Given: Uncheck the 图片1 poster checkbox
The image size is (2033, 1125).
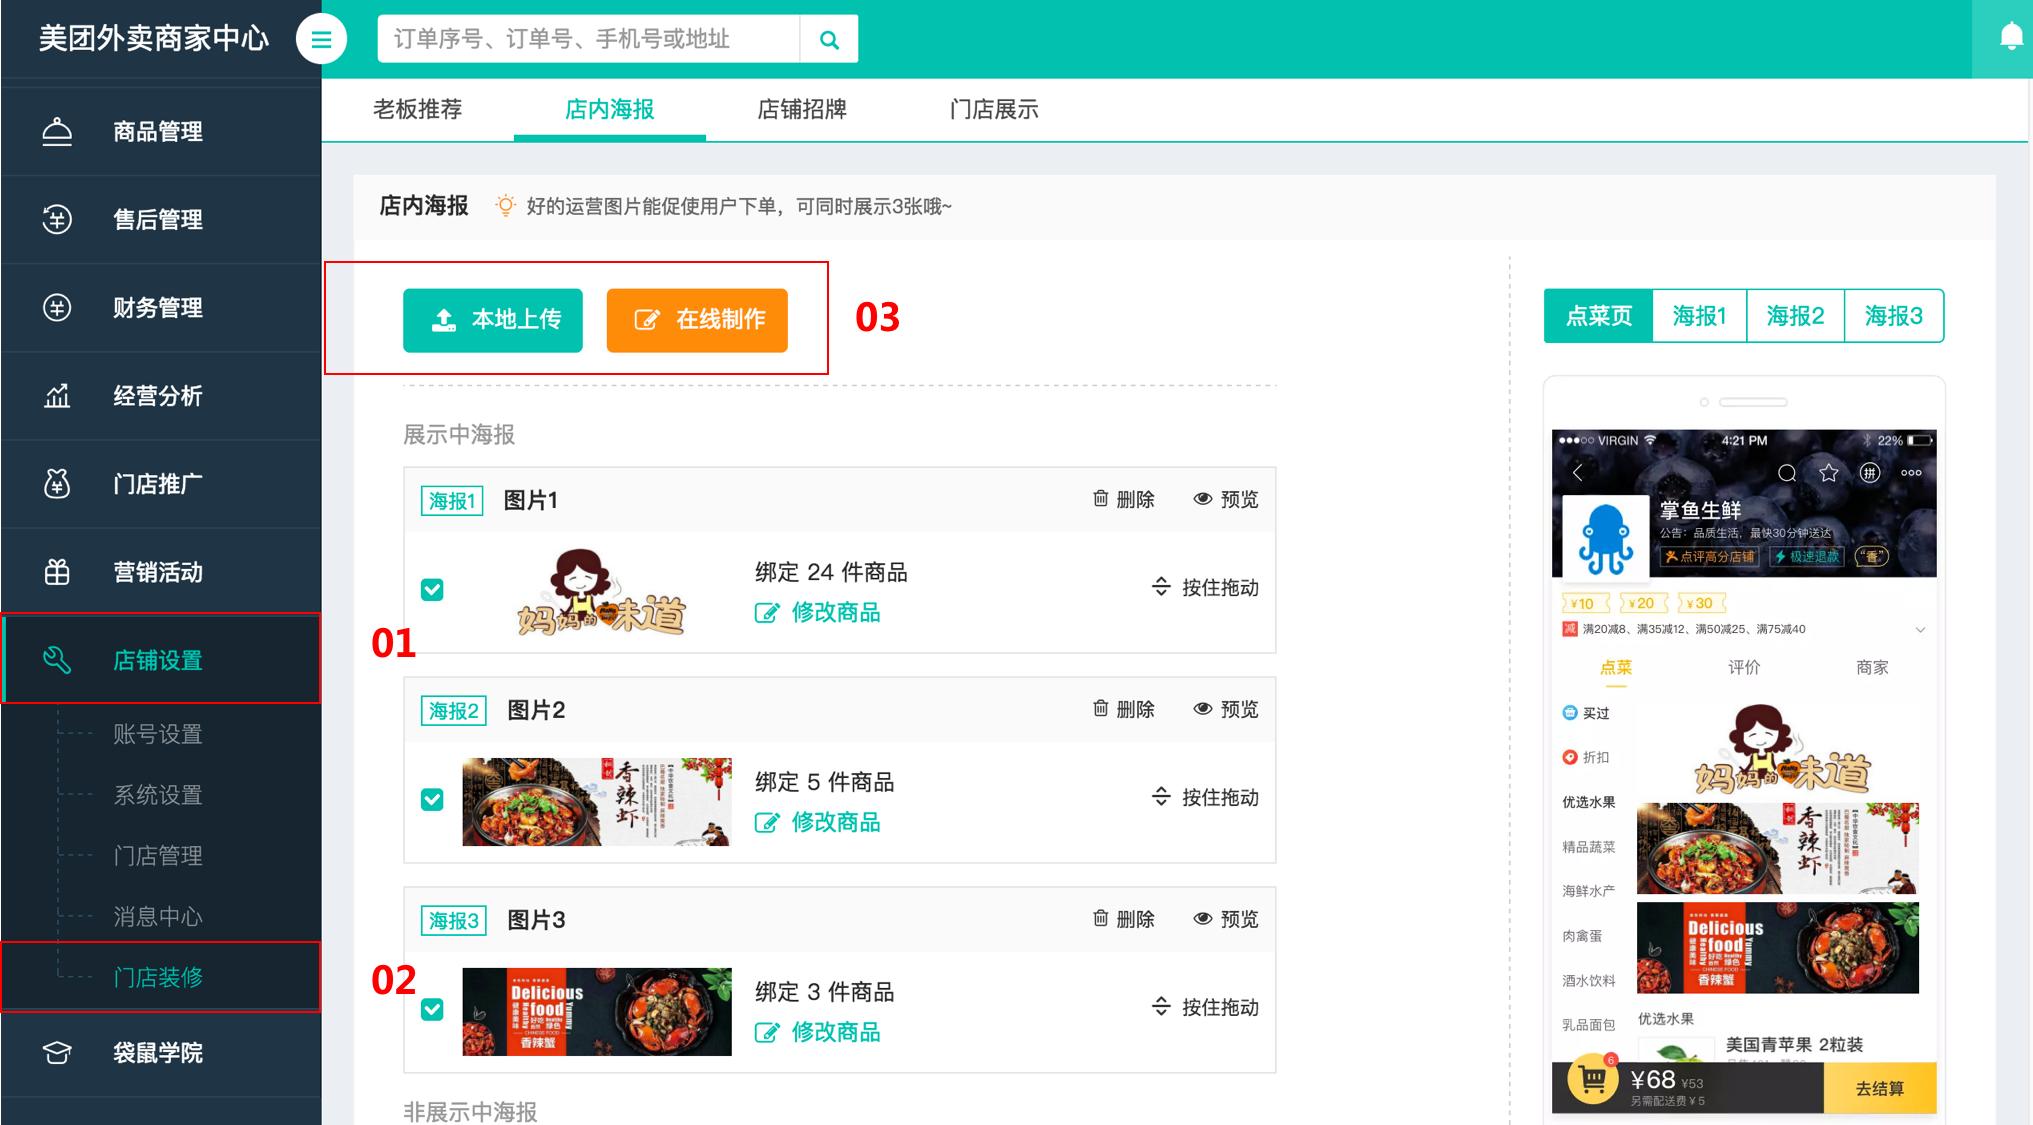Looking at the screenshot, I should point(432,590).
